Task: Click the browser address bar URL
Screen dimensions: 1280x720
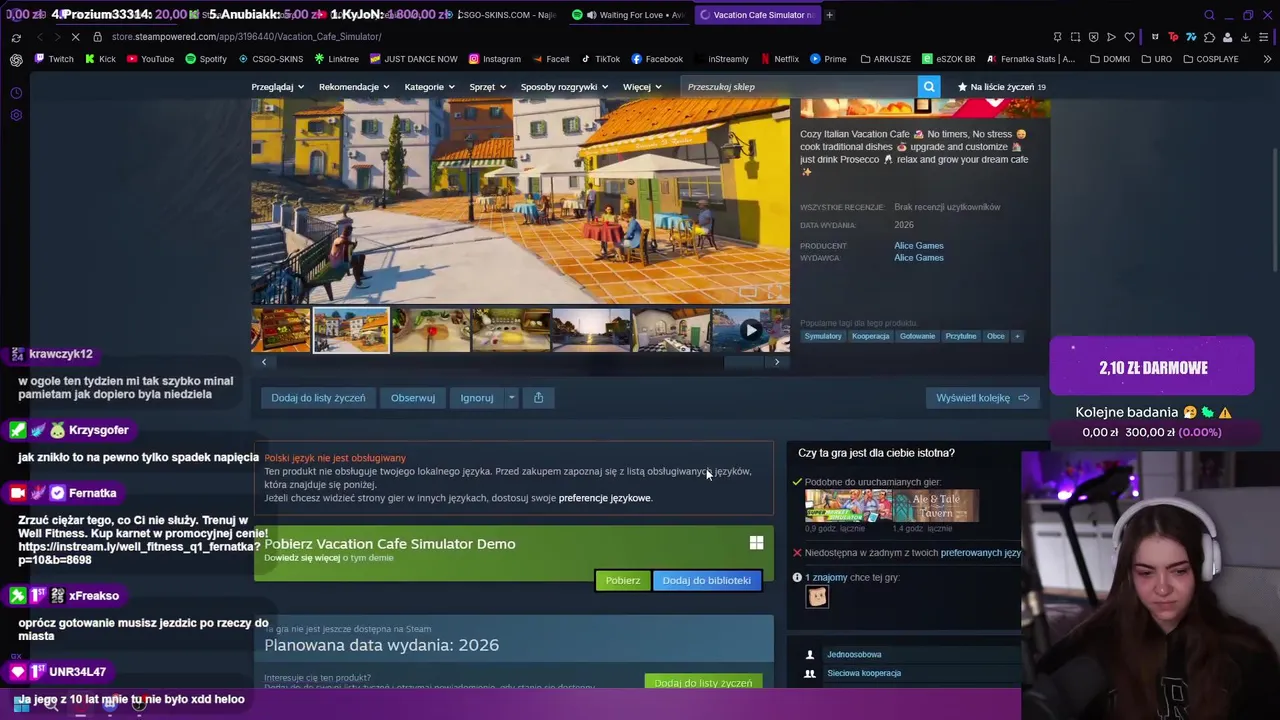Action: point(246,37)
